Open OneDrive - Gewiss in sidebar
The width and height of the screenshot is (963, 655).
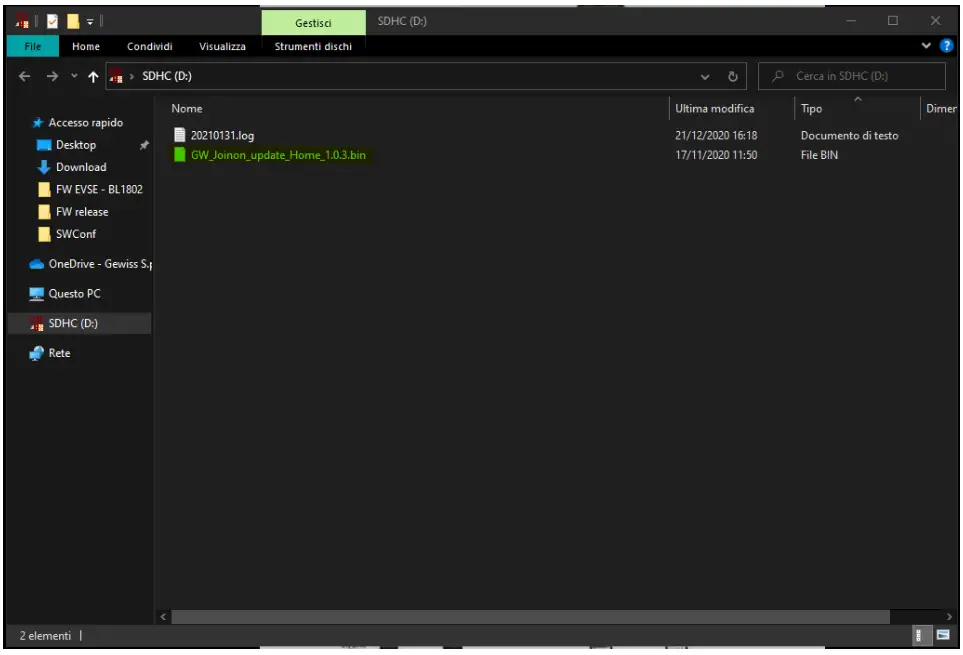click(x=100, y=264)
